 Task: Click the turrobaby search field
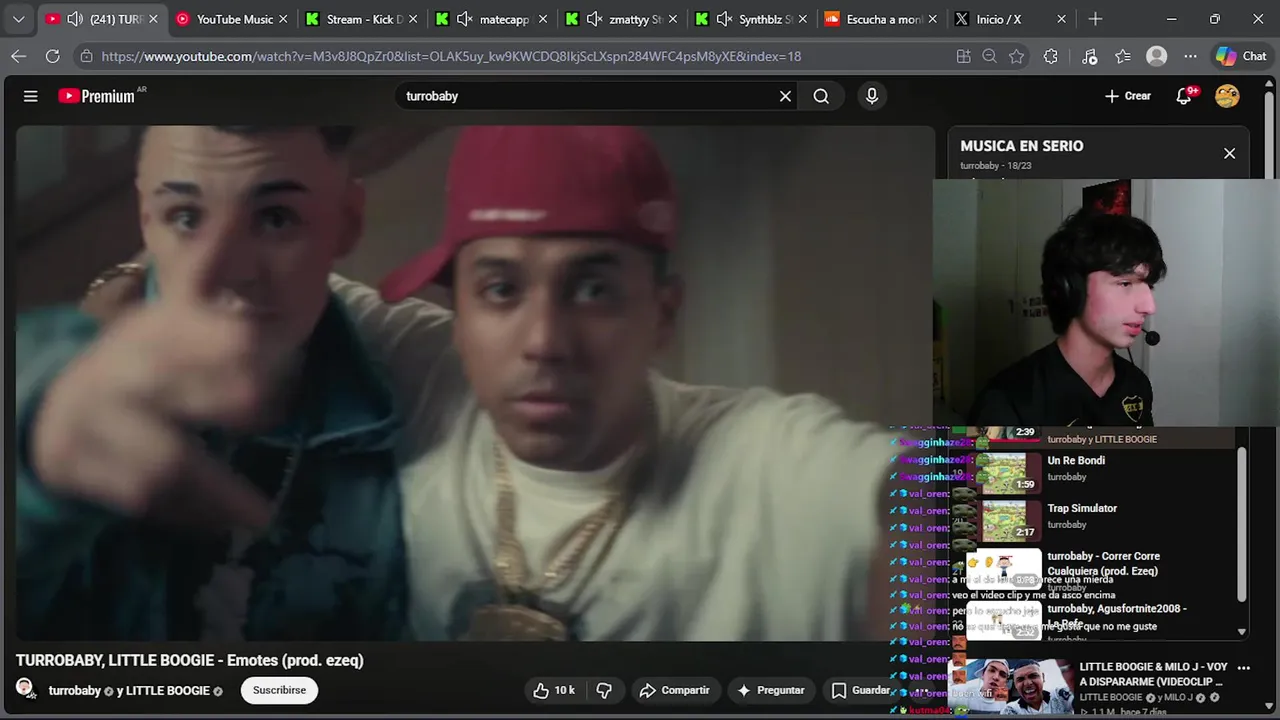pos(588,96)
